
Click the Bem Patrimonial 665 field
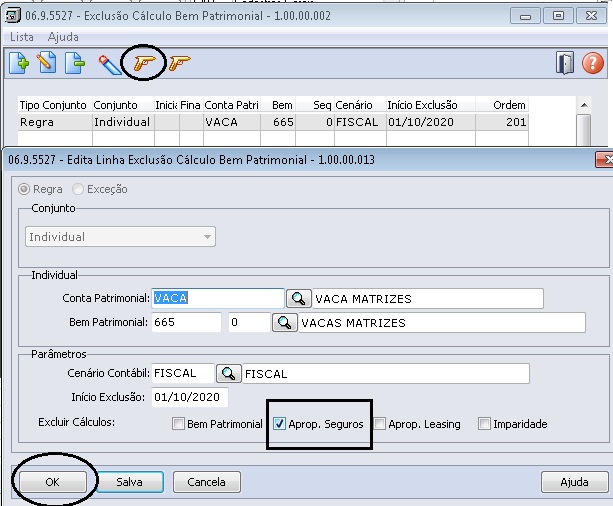pos(186,322)
